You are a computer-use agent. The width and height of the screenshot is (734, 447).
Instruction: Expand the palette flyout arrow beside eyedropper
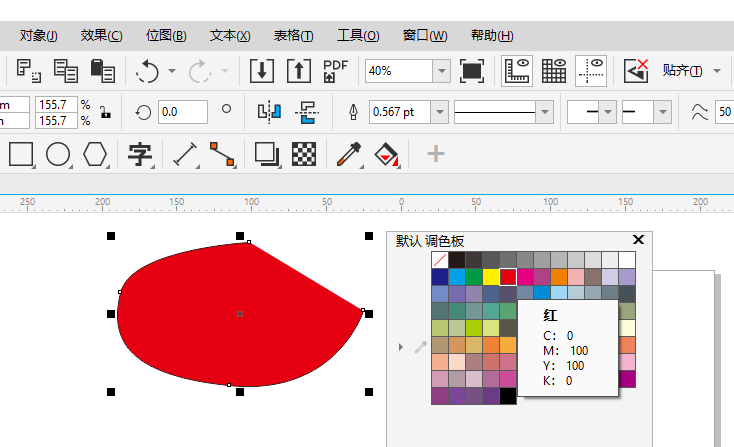pyautogui.click(x=401, y=347)
